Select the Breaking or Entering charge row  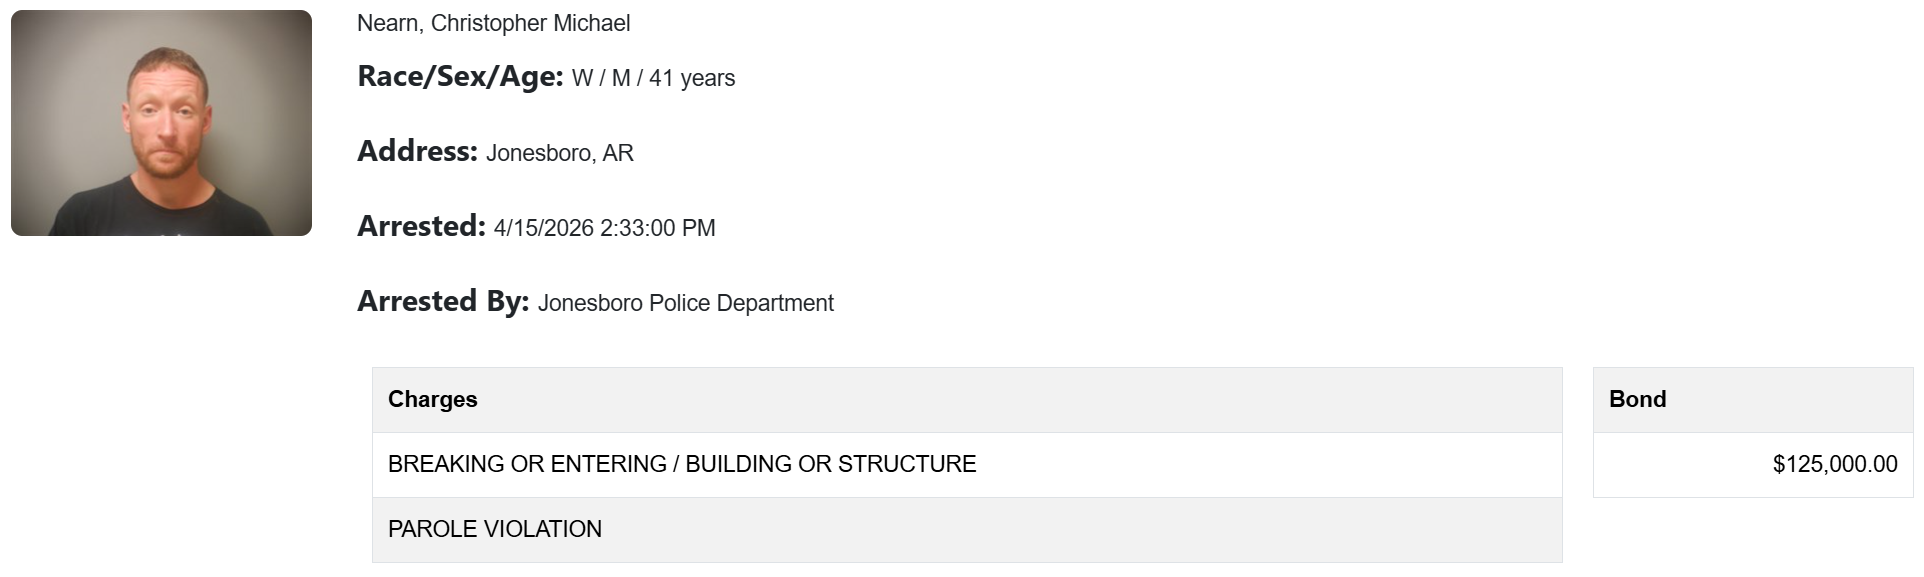(x=682, y=464)
